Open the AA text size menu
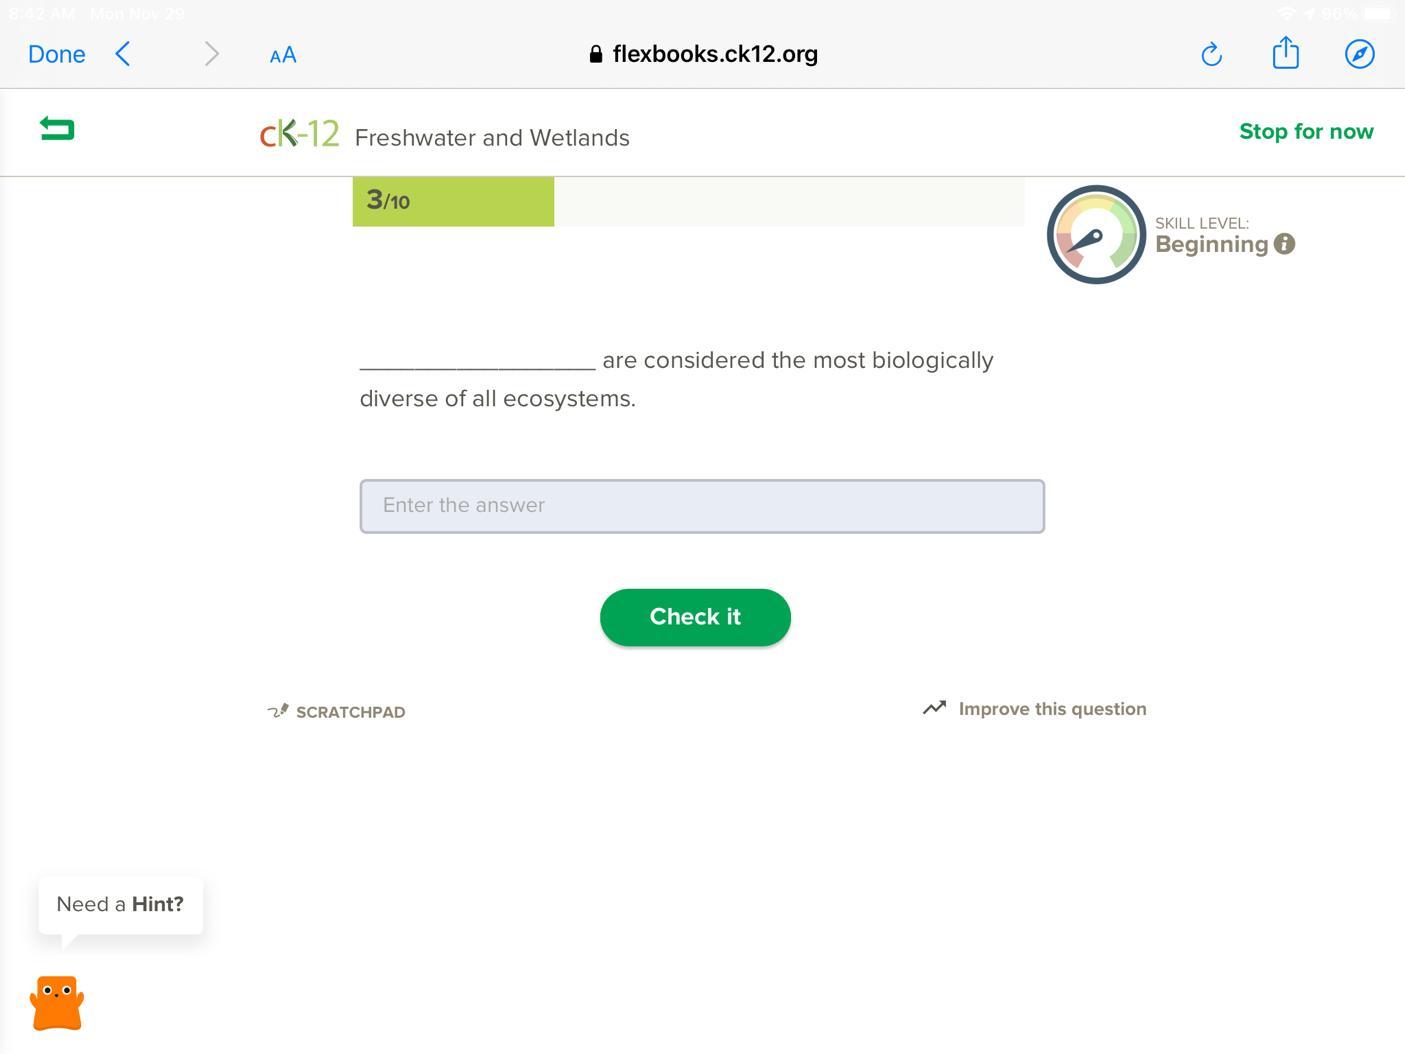The width and height of the screenshot is (1405, 1054). (x=283, y=55)
